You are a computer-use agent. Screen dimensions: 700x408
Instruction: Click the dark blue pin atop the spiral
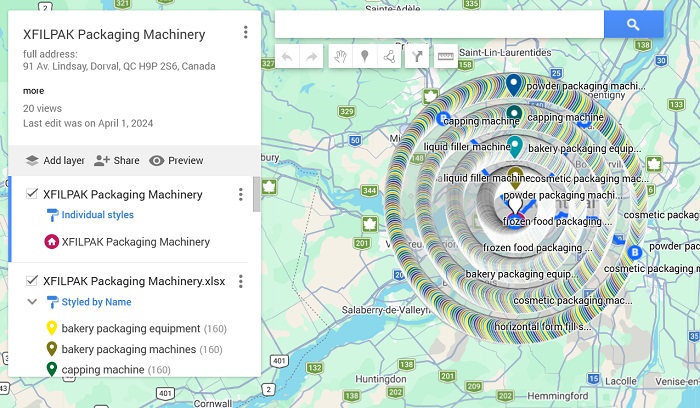click(514, 85)
